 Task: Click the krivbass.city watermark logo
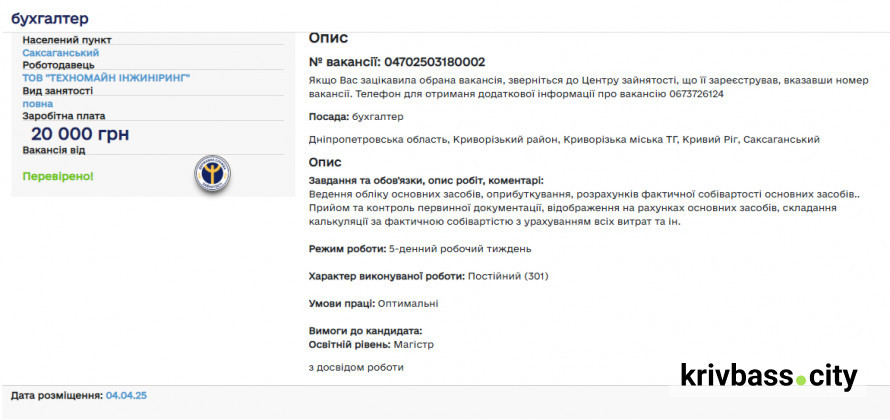[x=769, y=377]
